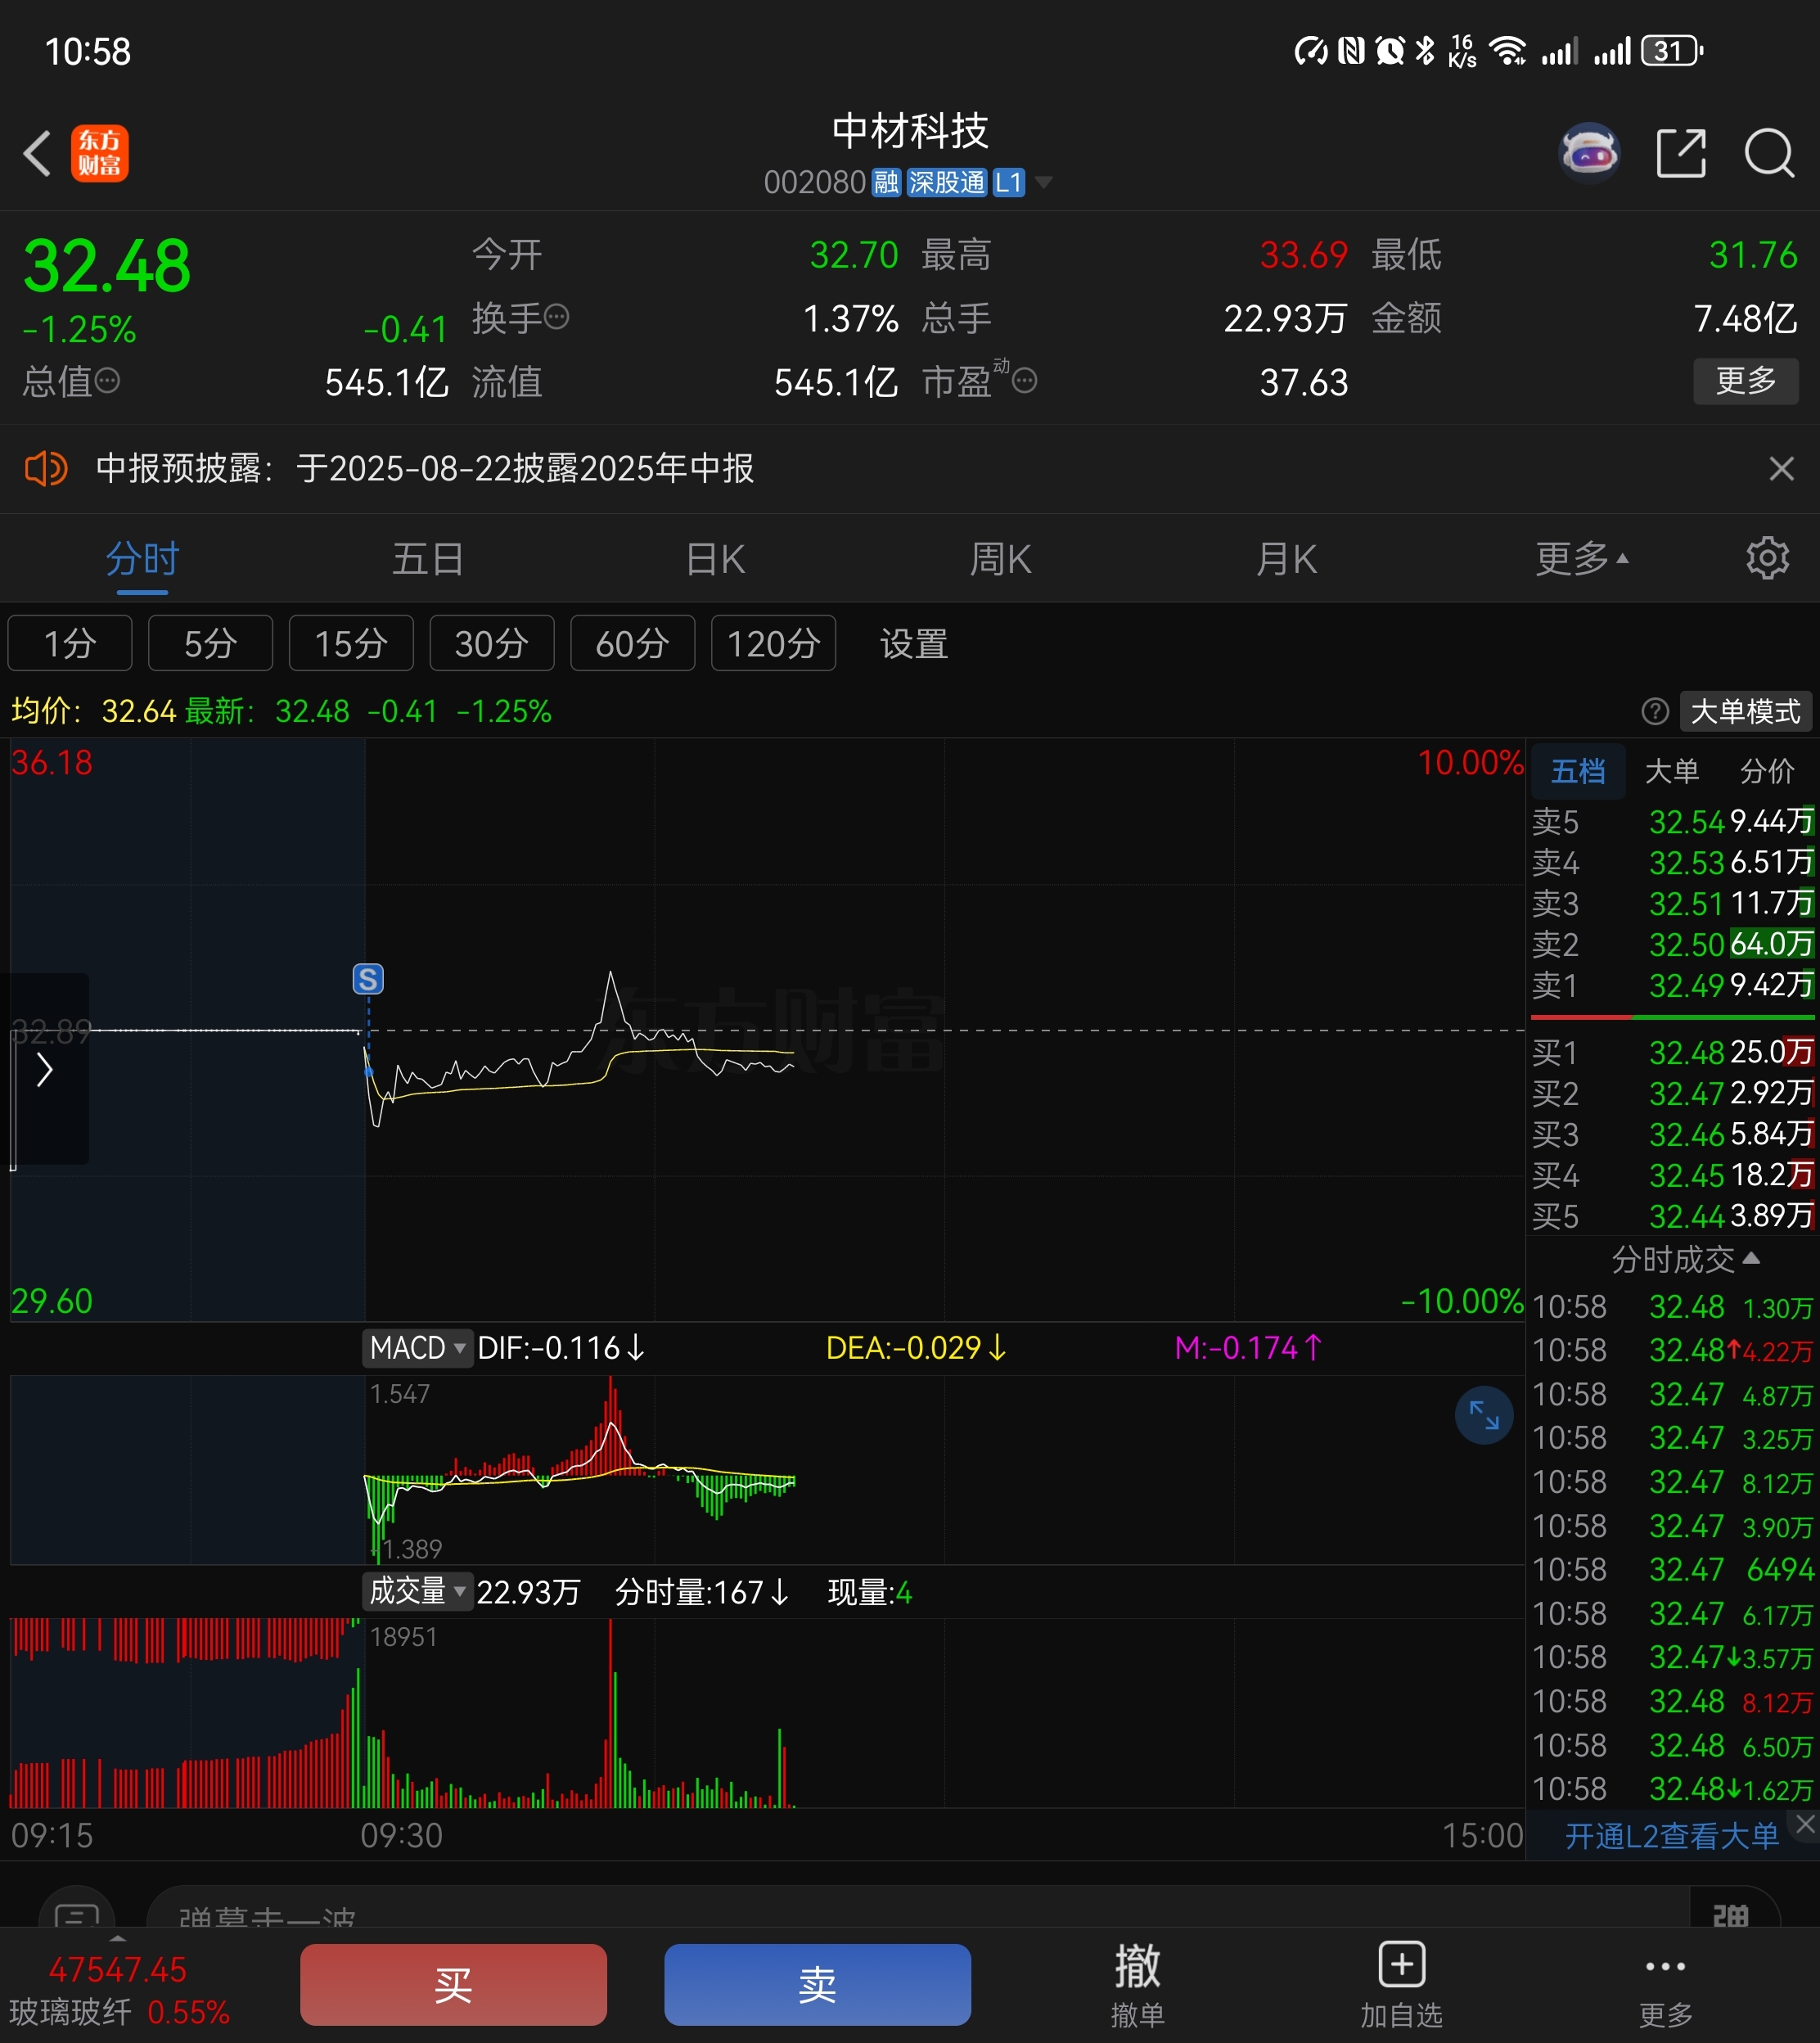Select the 15分 period
This screenshot has width=1820, height=2043.
pyautogui.click(x=351, y=643)
